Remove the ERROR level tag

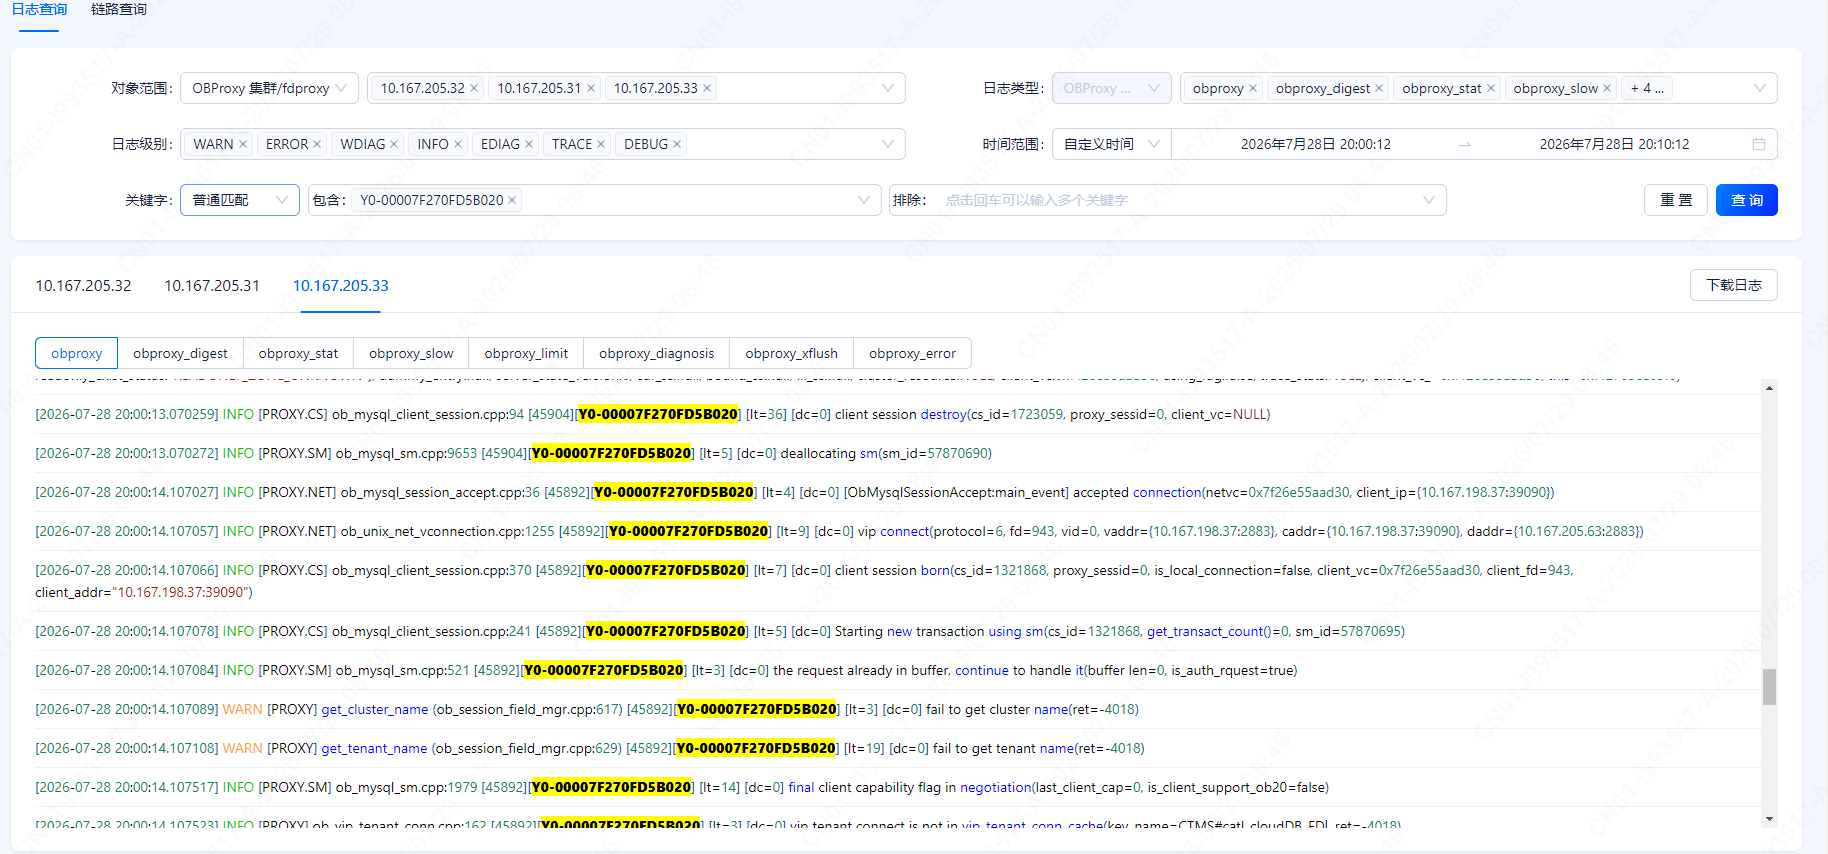pos(317,144)
